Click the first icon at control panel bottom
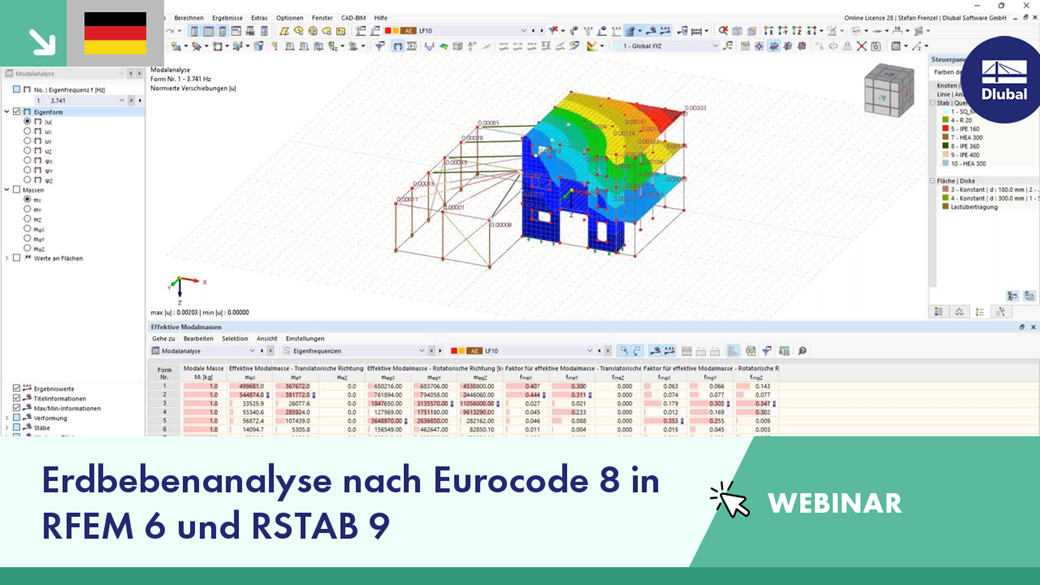This screenshot has width=1040, height=585. 938,312
